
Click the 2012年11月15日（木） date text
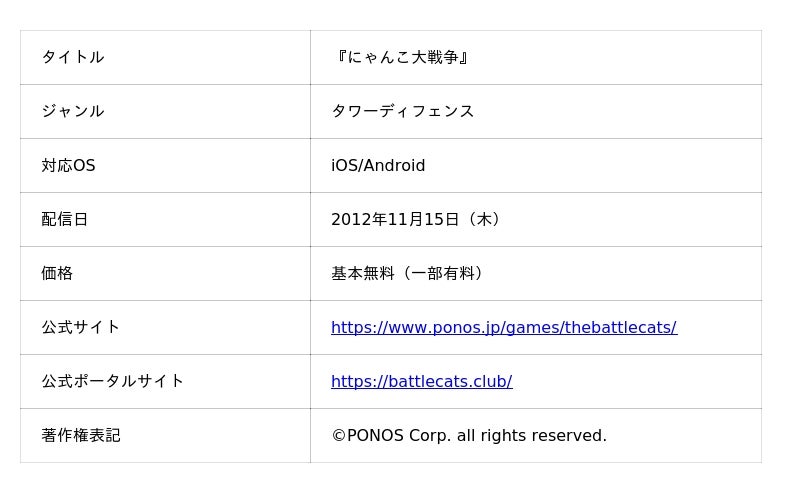pyautogui.click(x=415, y=219)
